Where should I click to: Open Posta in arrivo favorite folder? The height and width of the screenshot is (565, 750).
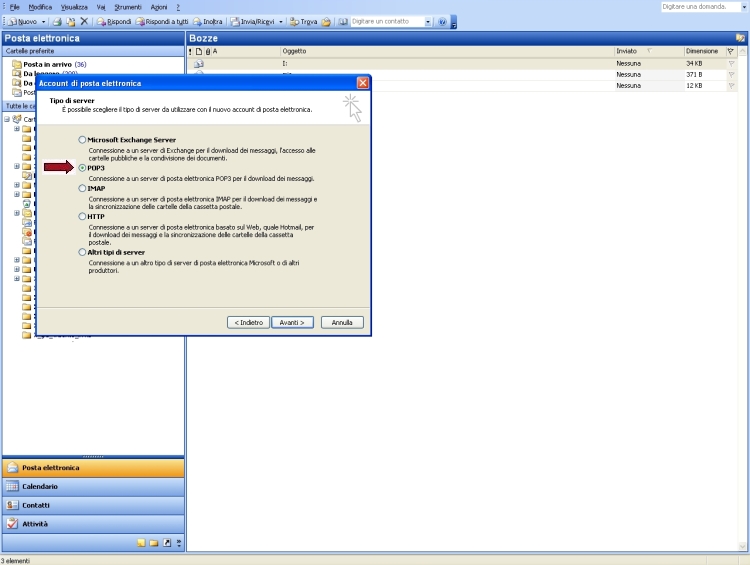coord(47,64)
